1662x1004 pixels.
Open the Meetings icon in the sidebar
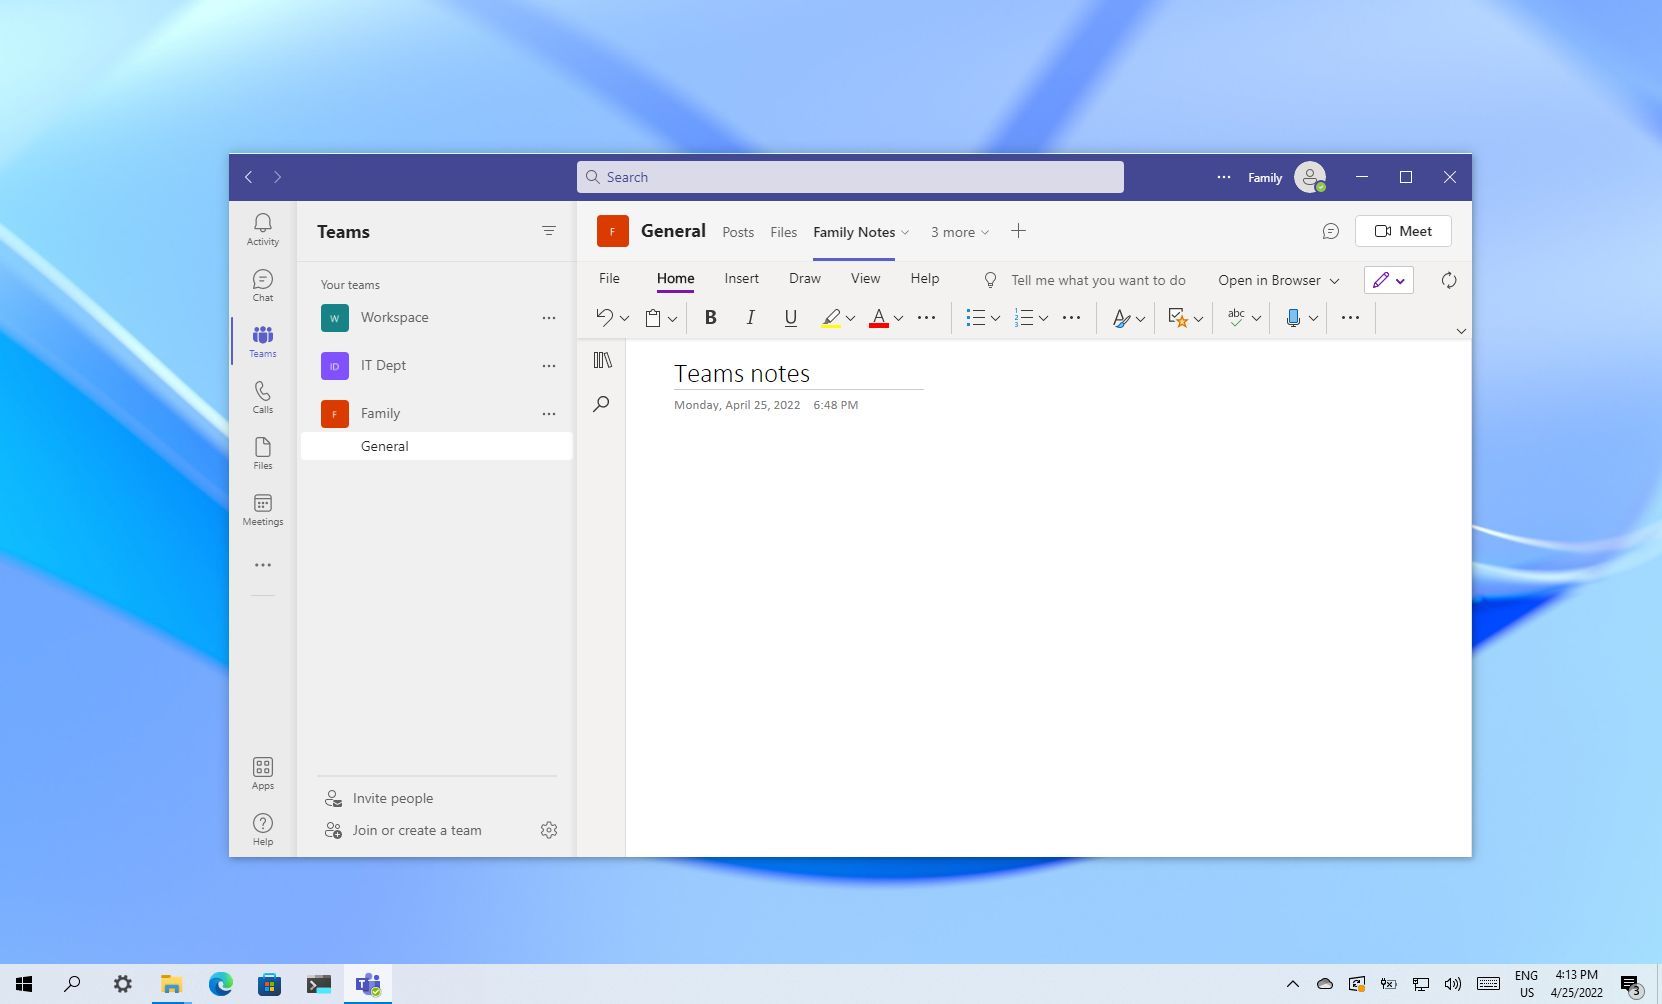[262, 508]
